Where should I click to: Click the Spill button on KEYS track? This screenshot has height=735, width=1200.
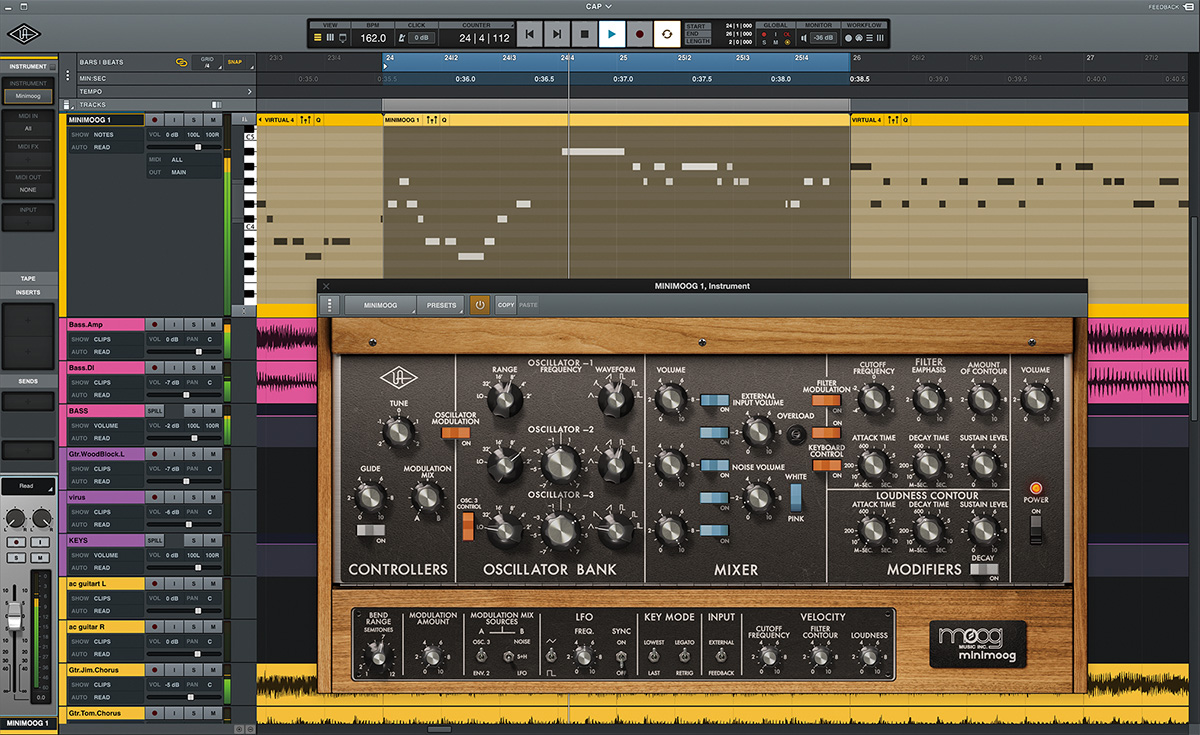(x=155, y=540)
